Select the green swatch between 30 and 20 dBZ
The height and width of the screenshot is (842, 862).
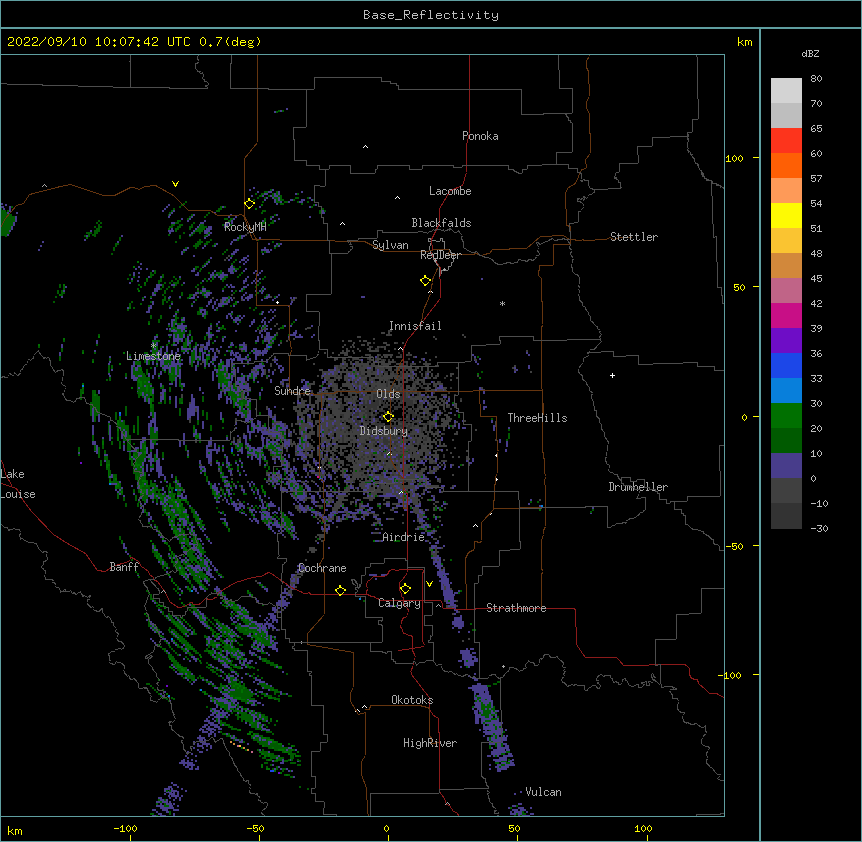[x=786, y=416]
